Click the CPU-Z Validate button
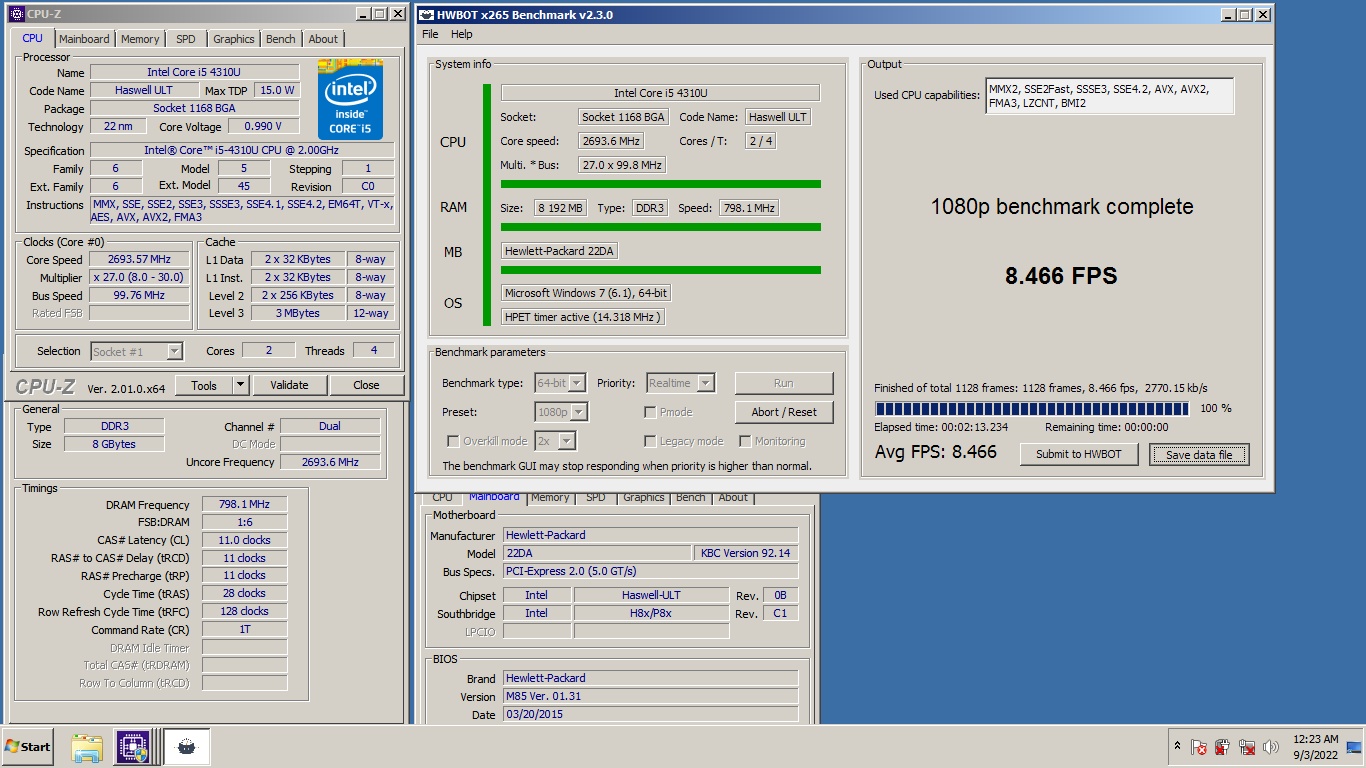Screen dimensions: 1366x768 click(x=289, y=385)
